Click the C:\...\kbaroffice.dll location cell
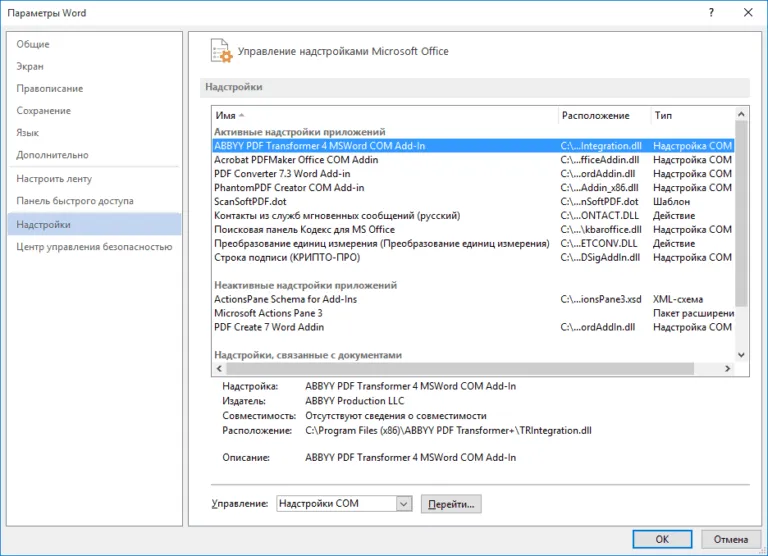 click(601, 230)
